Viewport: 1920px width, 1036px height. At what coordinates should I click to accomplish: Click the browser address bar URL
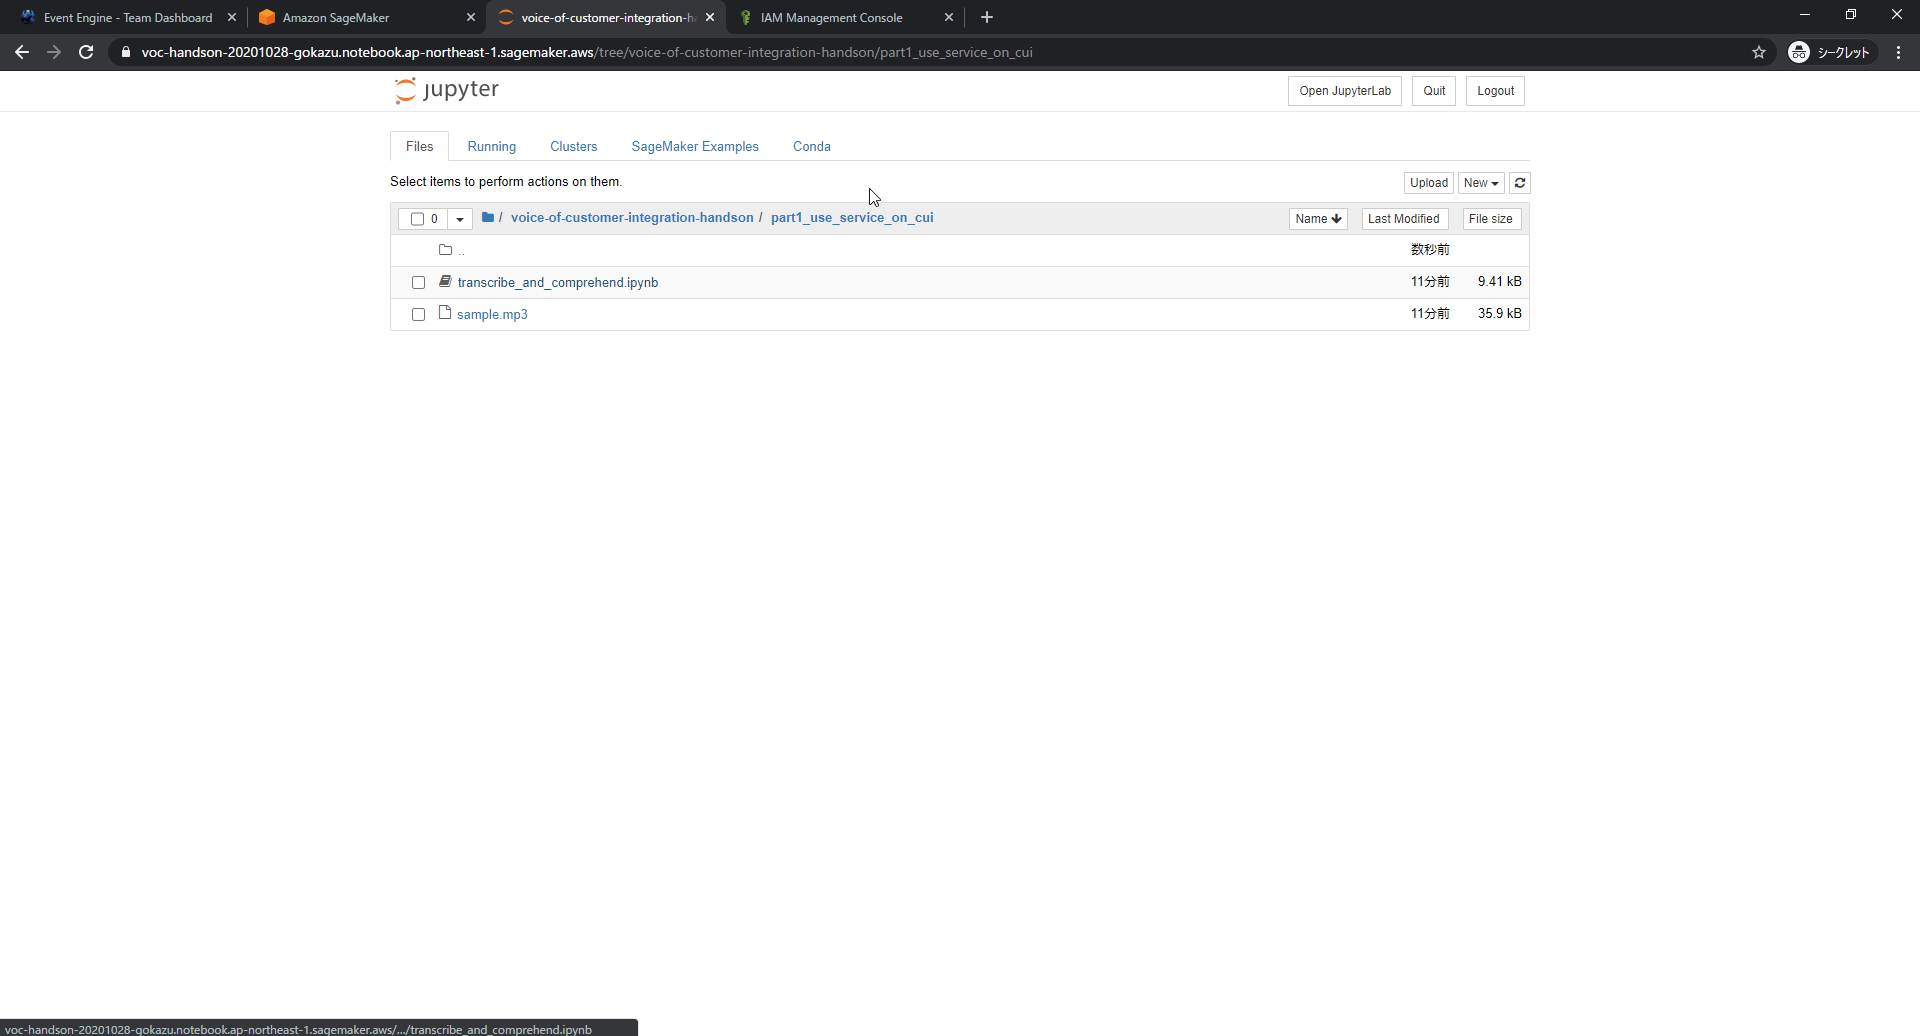click(x=587, y=52)
